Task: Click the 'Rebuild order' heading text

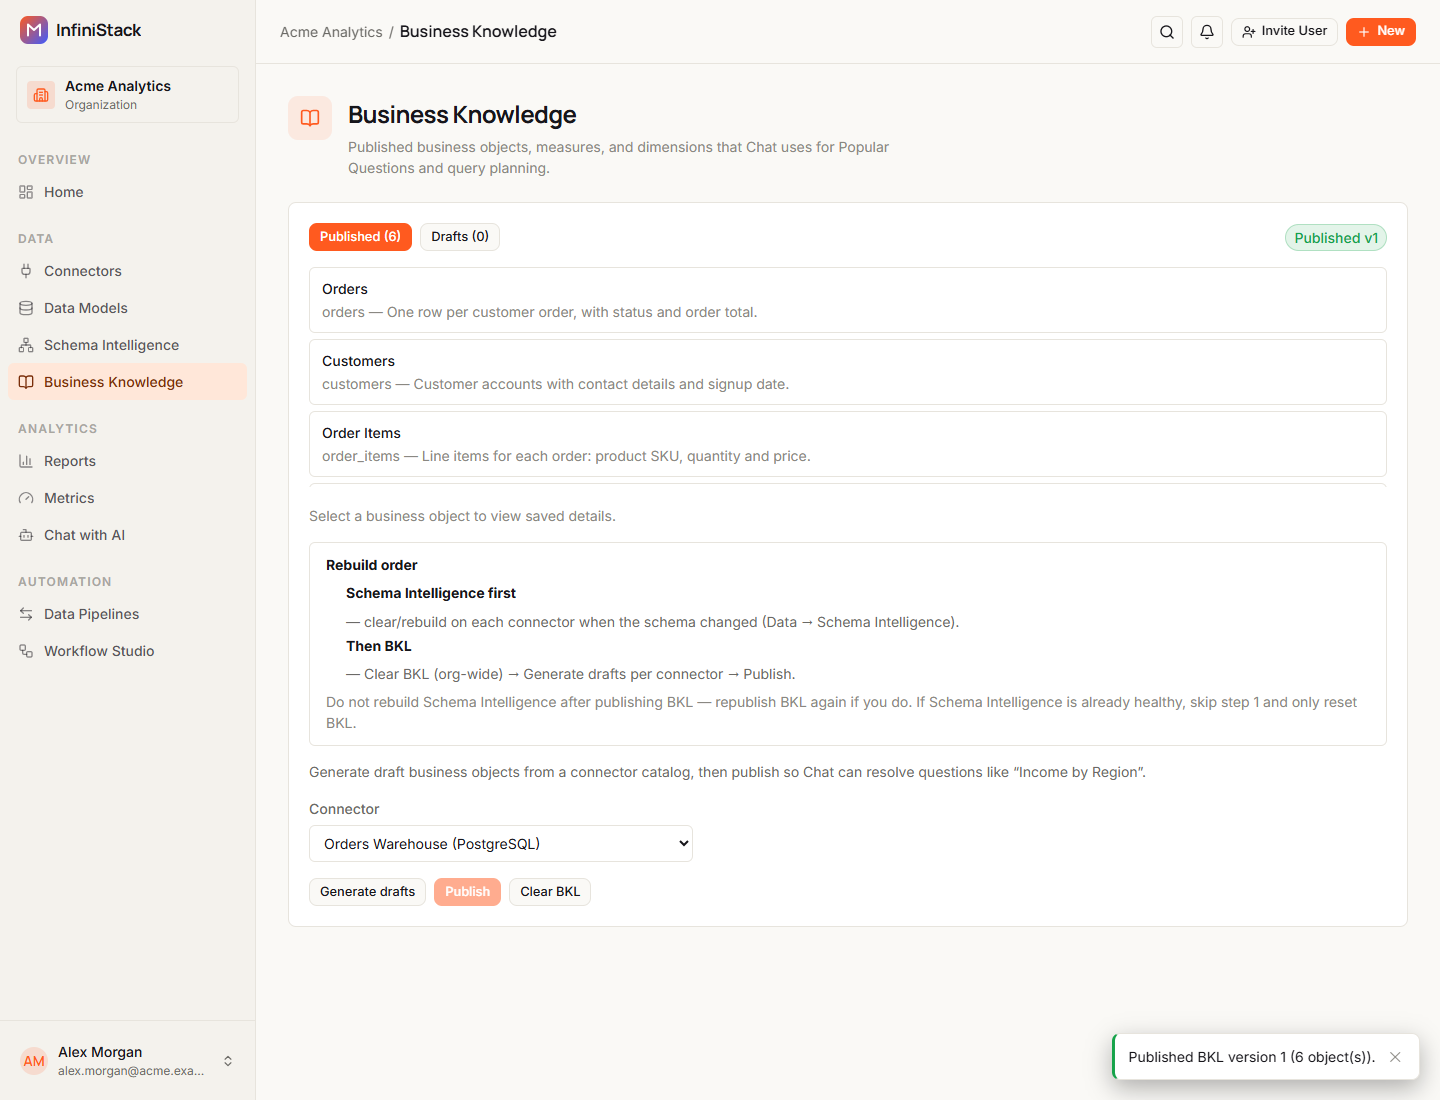Action: 372,565
